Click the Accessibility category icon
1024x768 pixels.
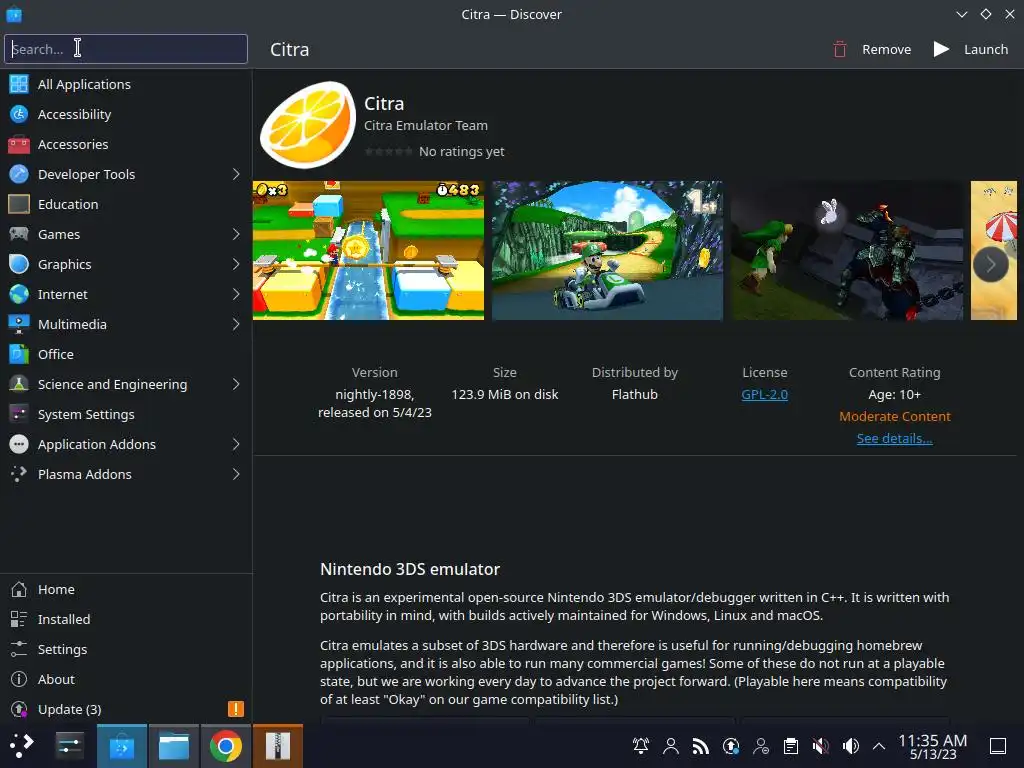pos(19,114)
